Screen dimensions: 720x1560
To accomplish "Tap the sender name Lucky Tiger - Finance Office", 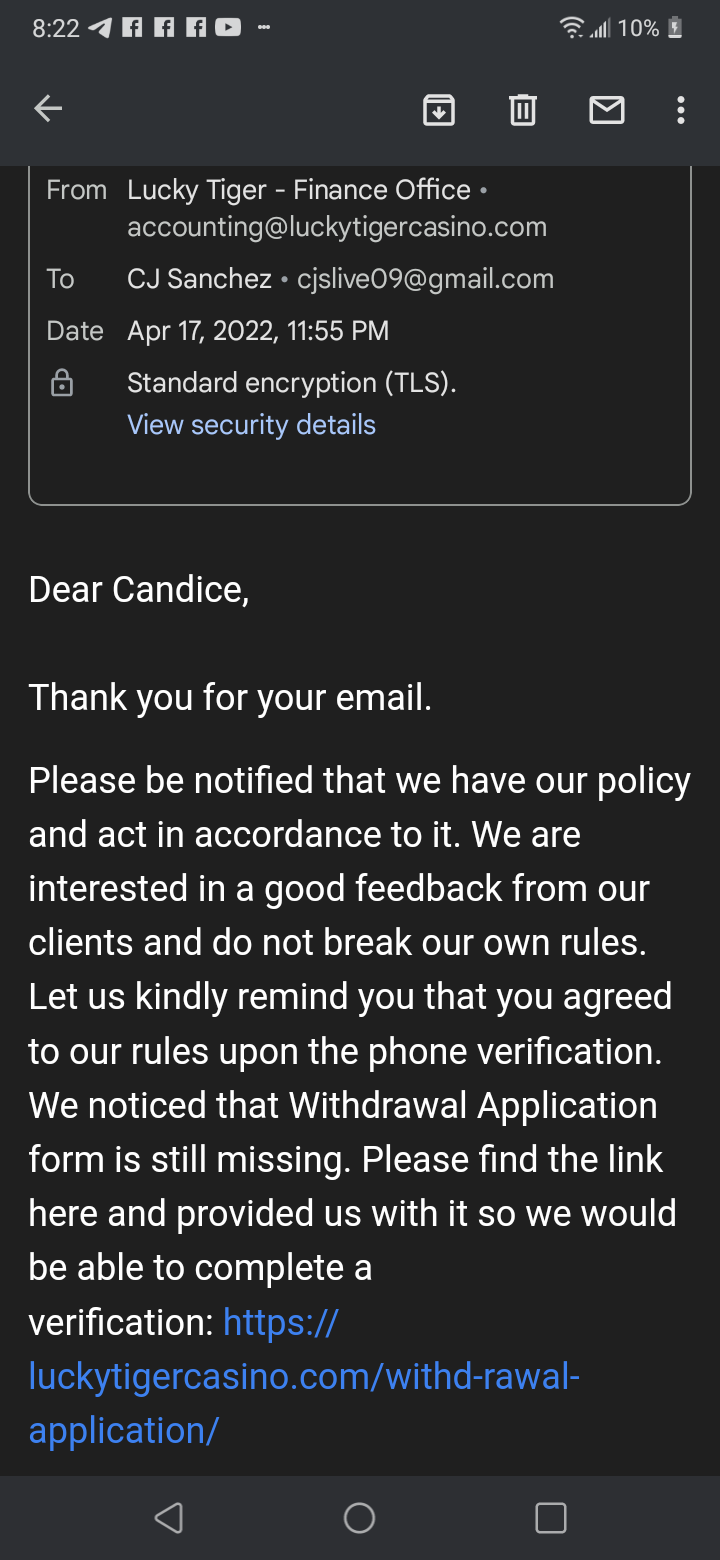I will pos(298,190).
